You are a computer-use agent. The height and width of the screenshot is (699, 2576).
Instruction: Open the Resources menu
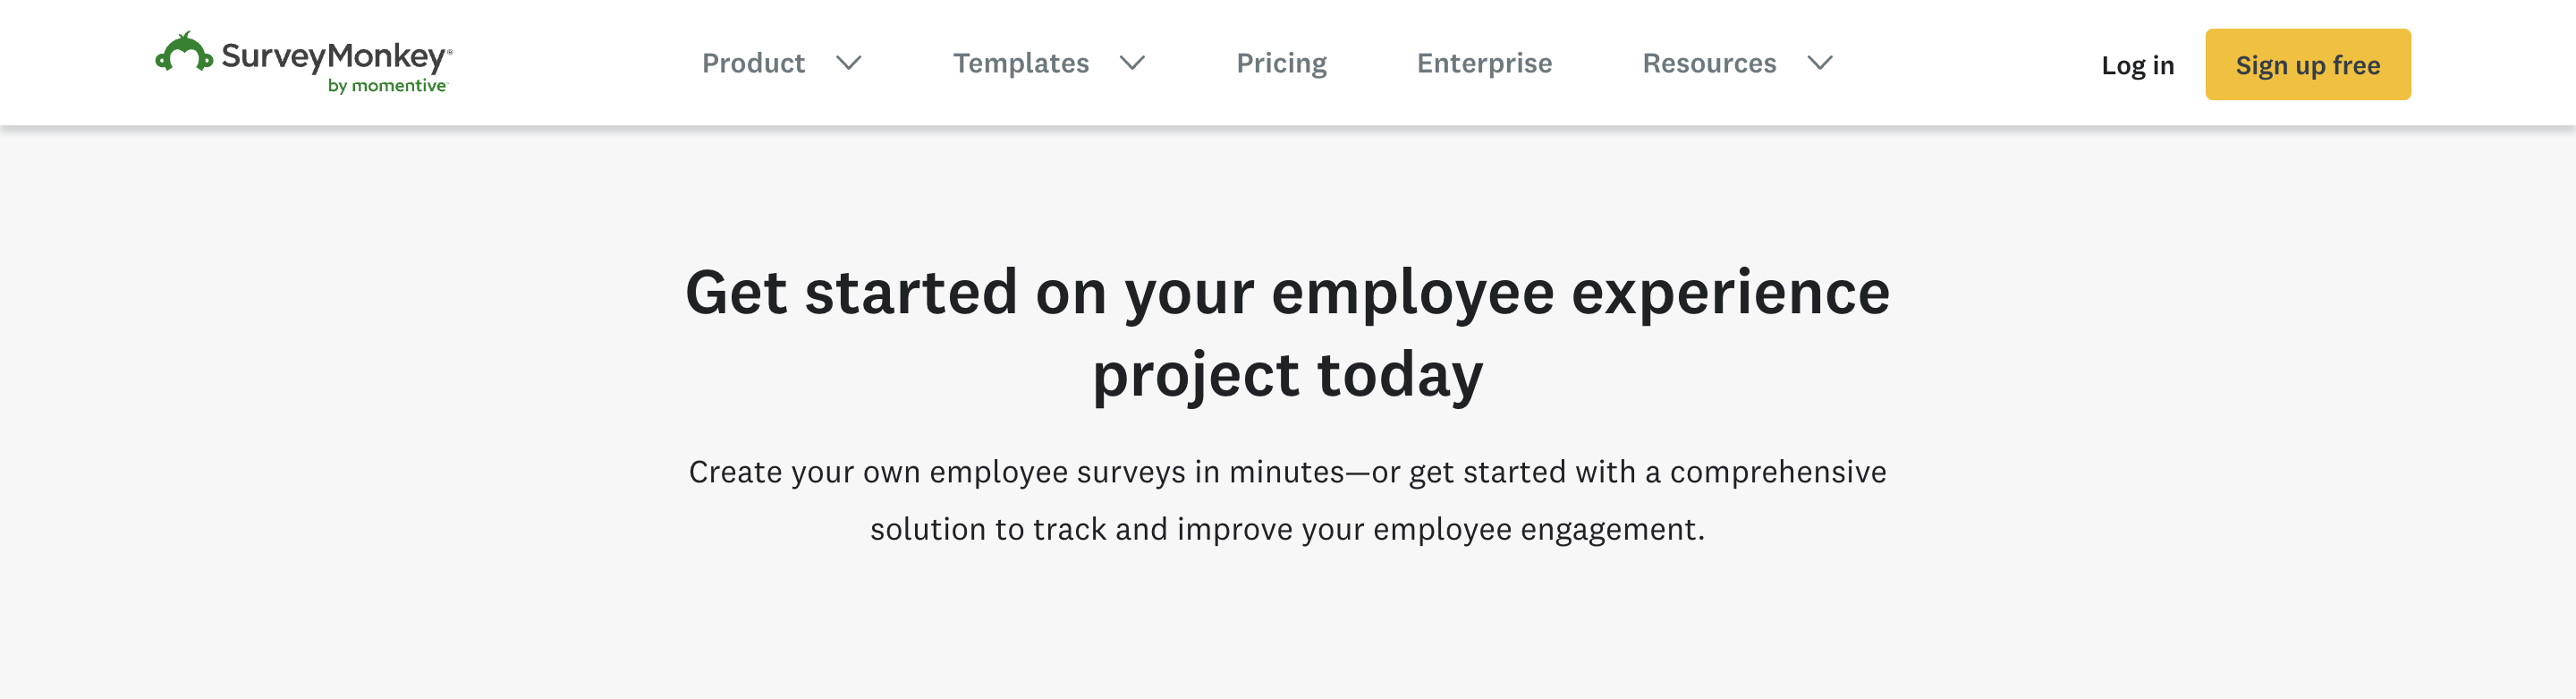coord(1709,63)
